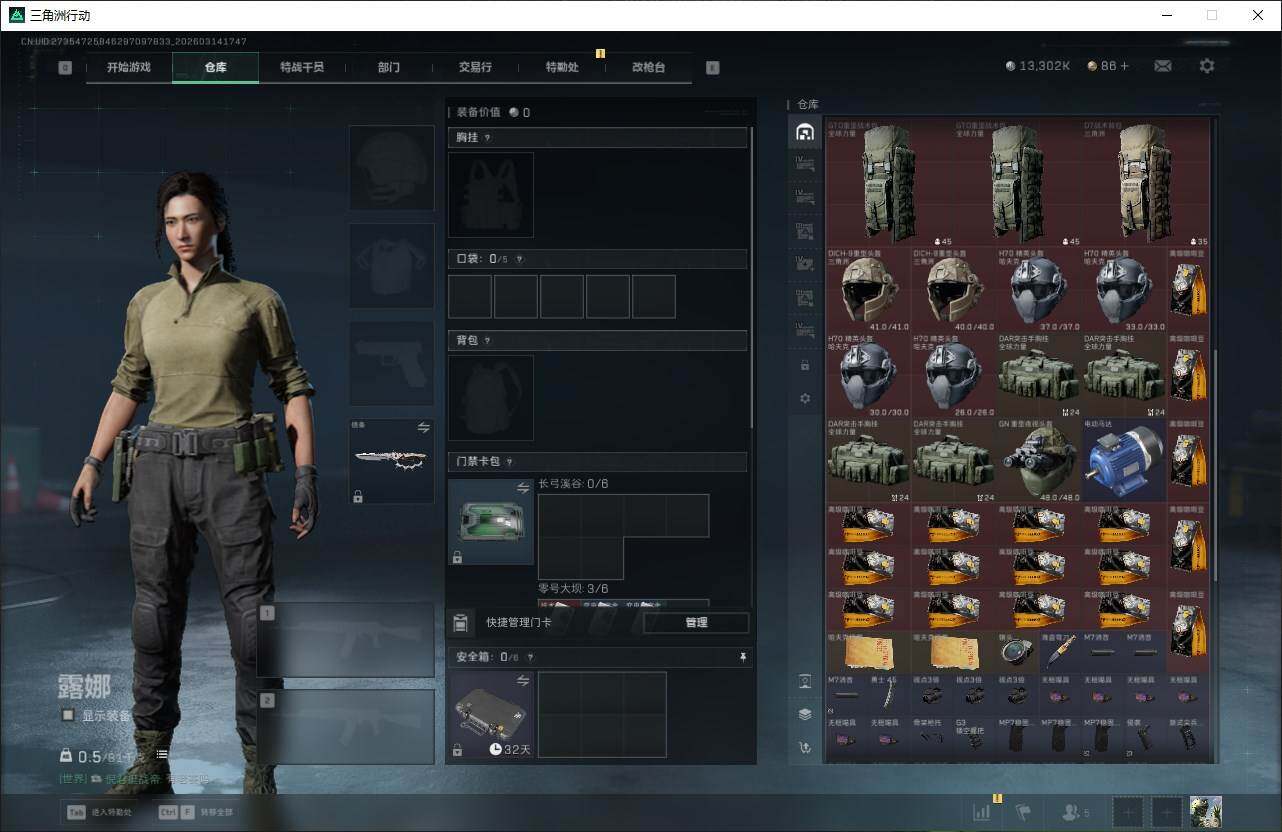This screenshot has width=1282, height=832.
Task: Click the swap arrows on the key card case
Action: click(523, 488)
